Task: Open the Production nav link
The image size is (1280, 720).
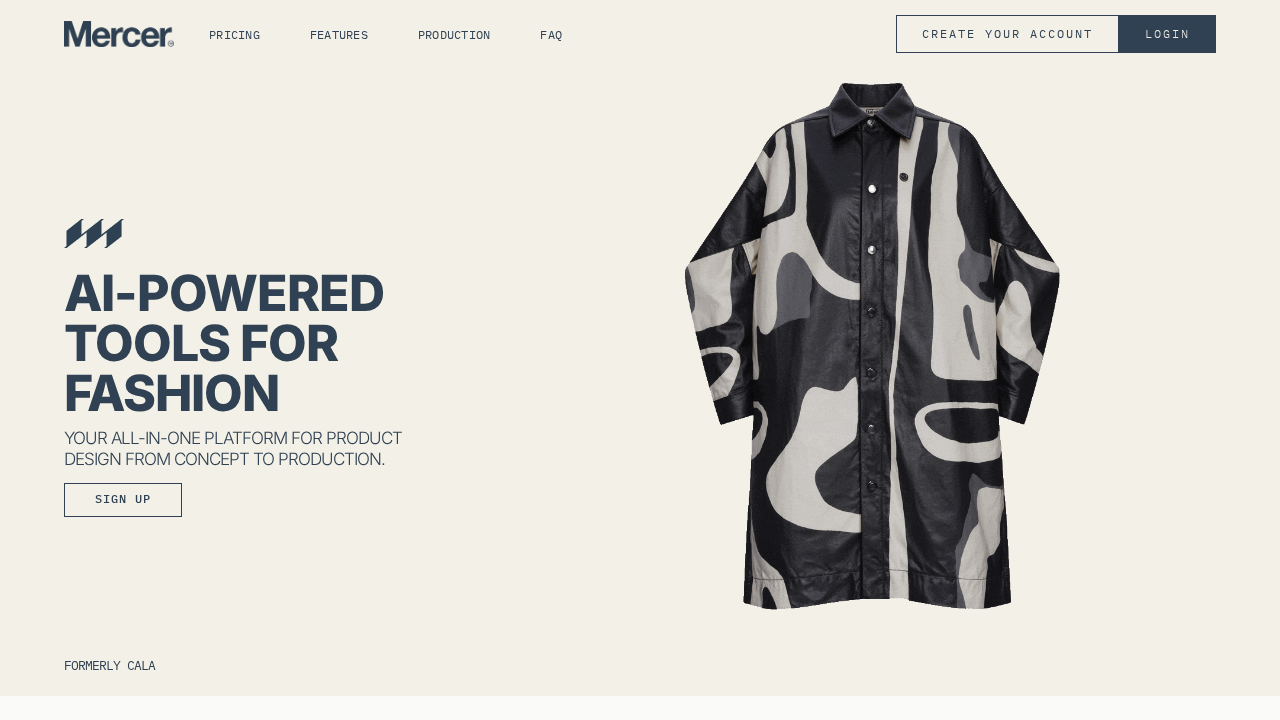Action: (x=454, y=35)
